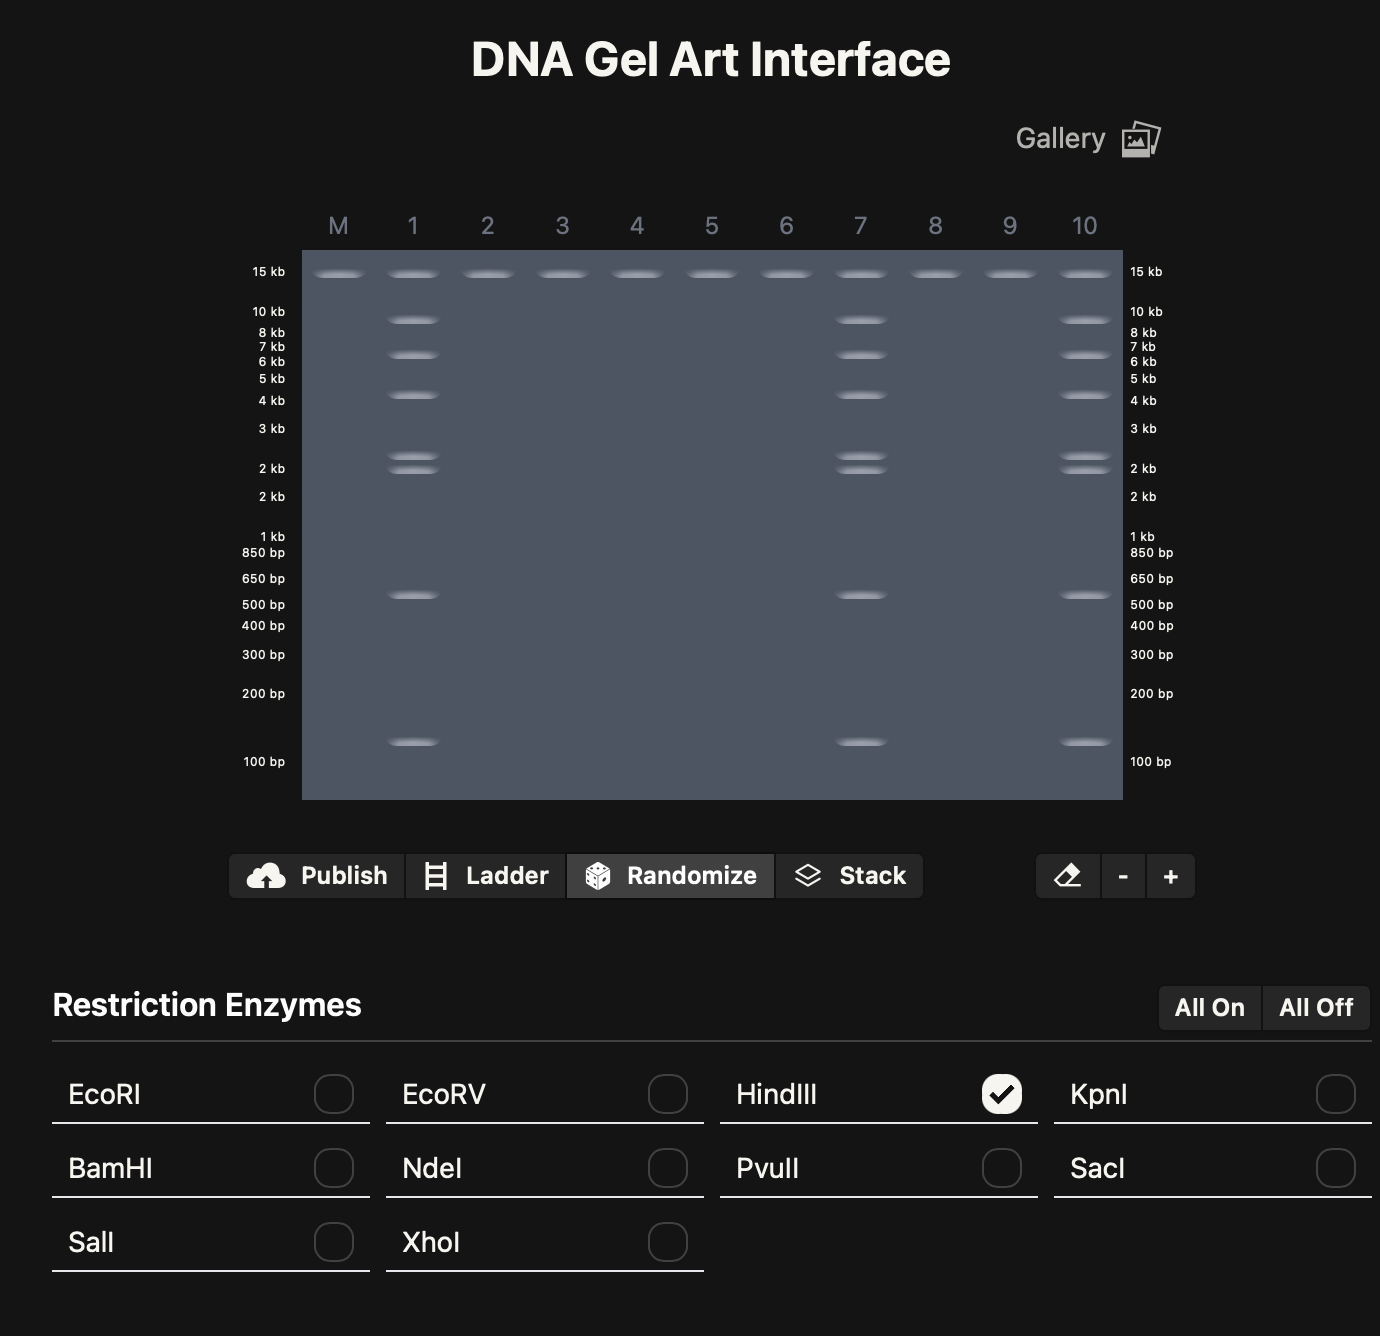Click the right 500 bp size label
This screenshot has height=1336, width=1380.
click(x=1152, y=605)
